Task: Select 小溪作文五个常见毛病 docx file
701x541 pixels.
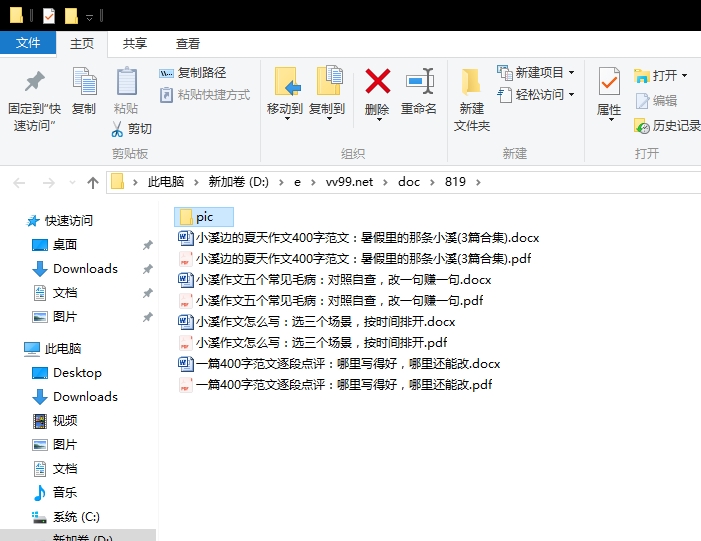Action: 334,279
